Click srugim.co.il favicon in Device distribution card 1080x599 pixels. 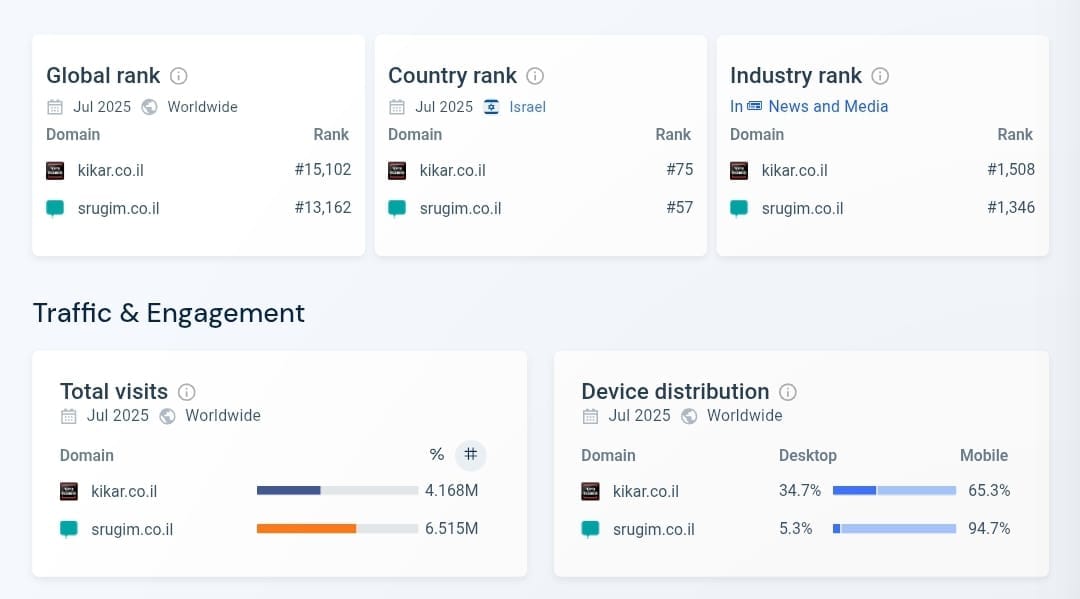pyautogui.click(x=590, y=529)
